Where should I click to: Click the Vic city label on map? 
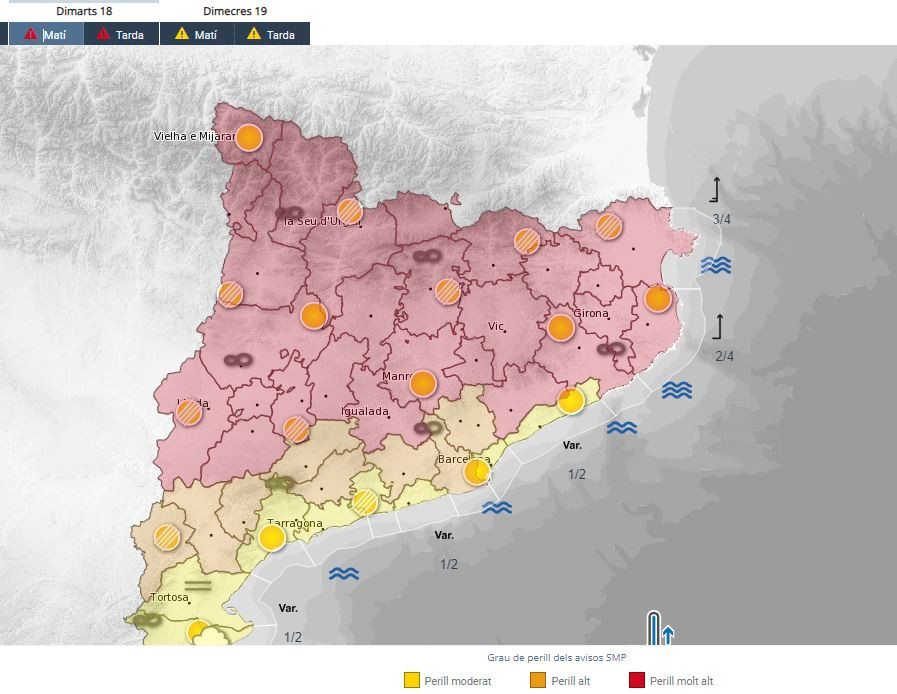(496, 327)
